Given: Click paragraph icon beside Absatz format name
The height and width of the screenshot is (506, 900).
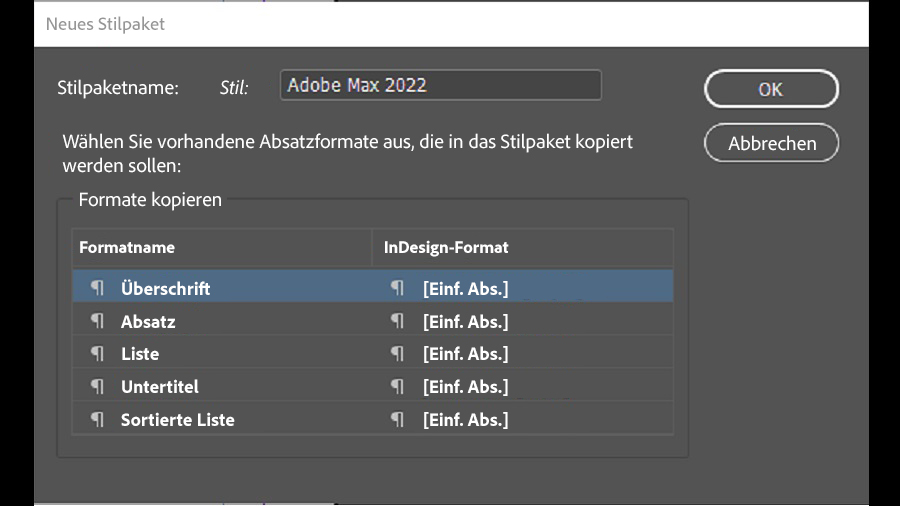Looking at the screenshot, I should pos(97,321).
